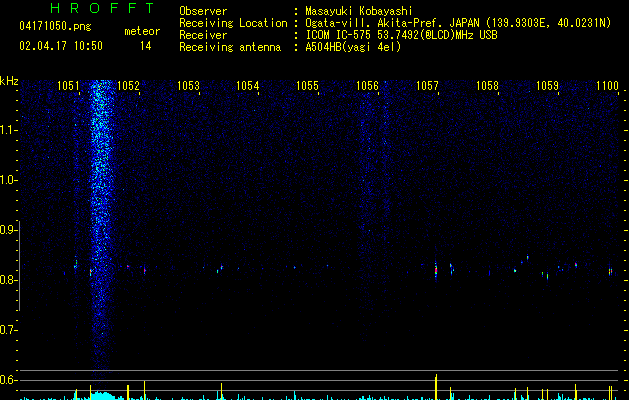The width and height of the screenshot is (629, 400).
Task: Click the 1055 time axis label
Action: (x=307, y=86)
